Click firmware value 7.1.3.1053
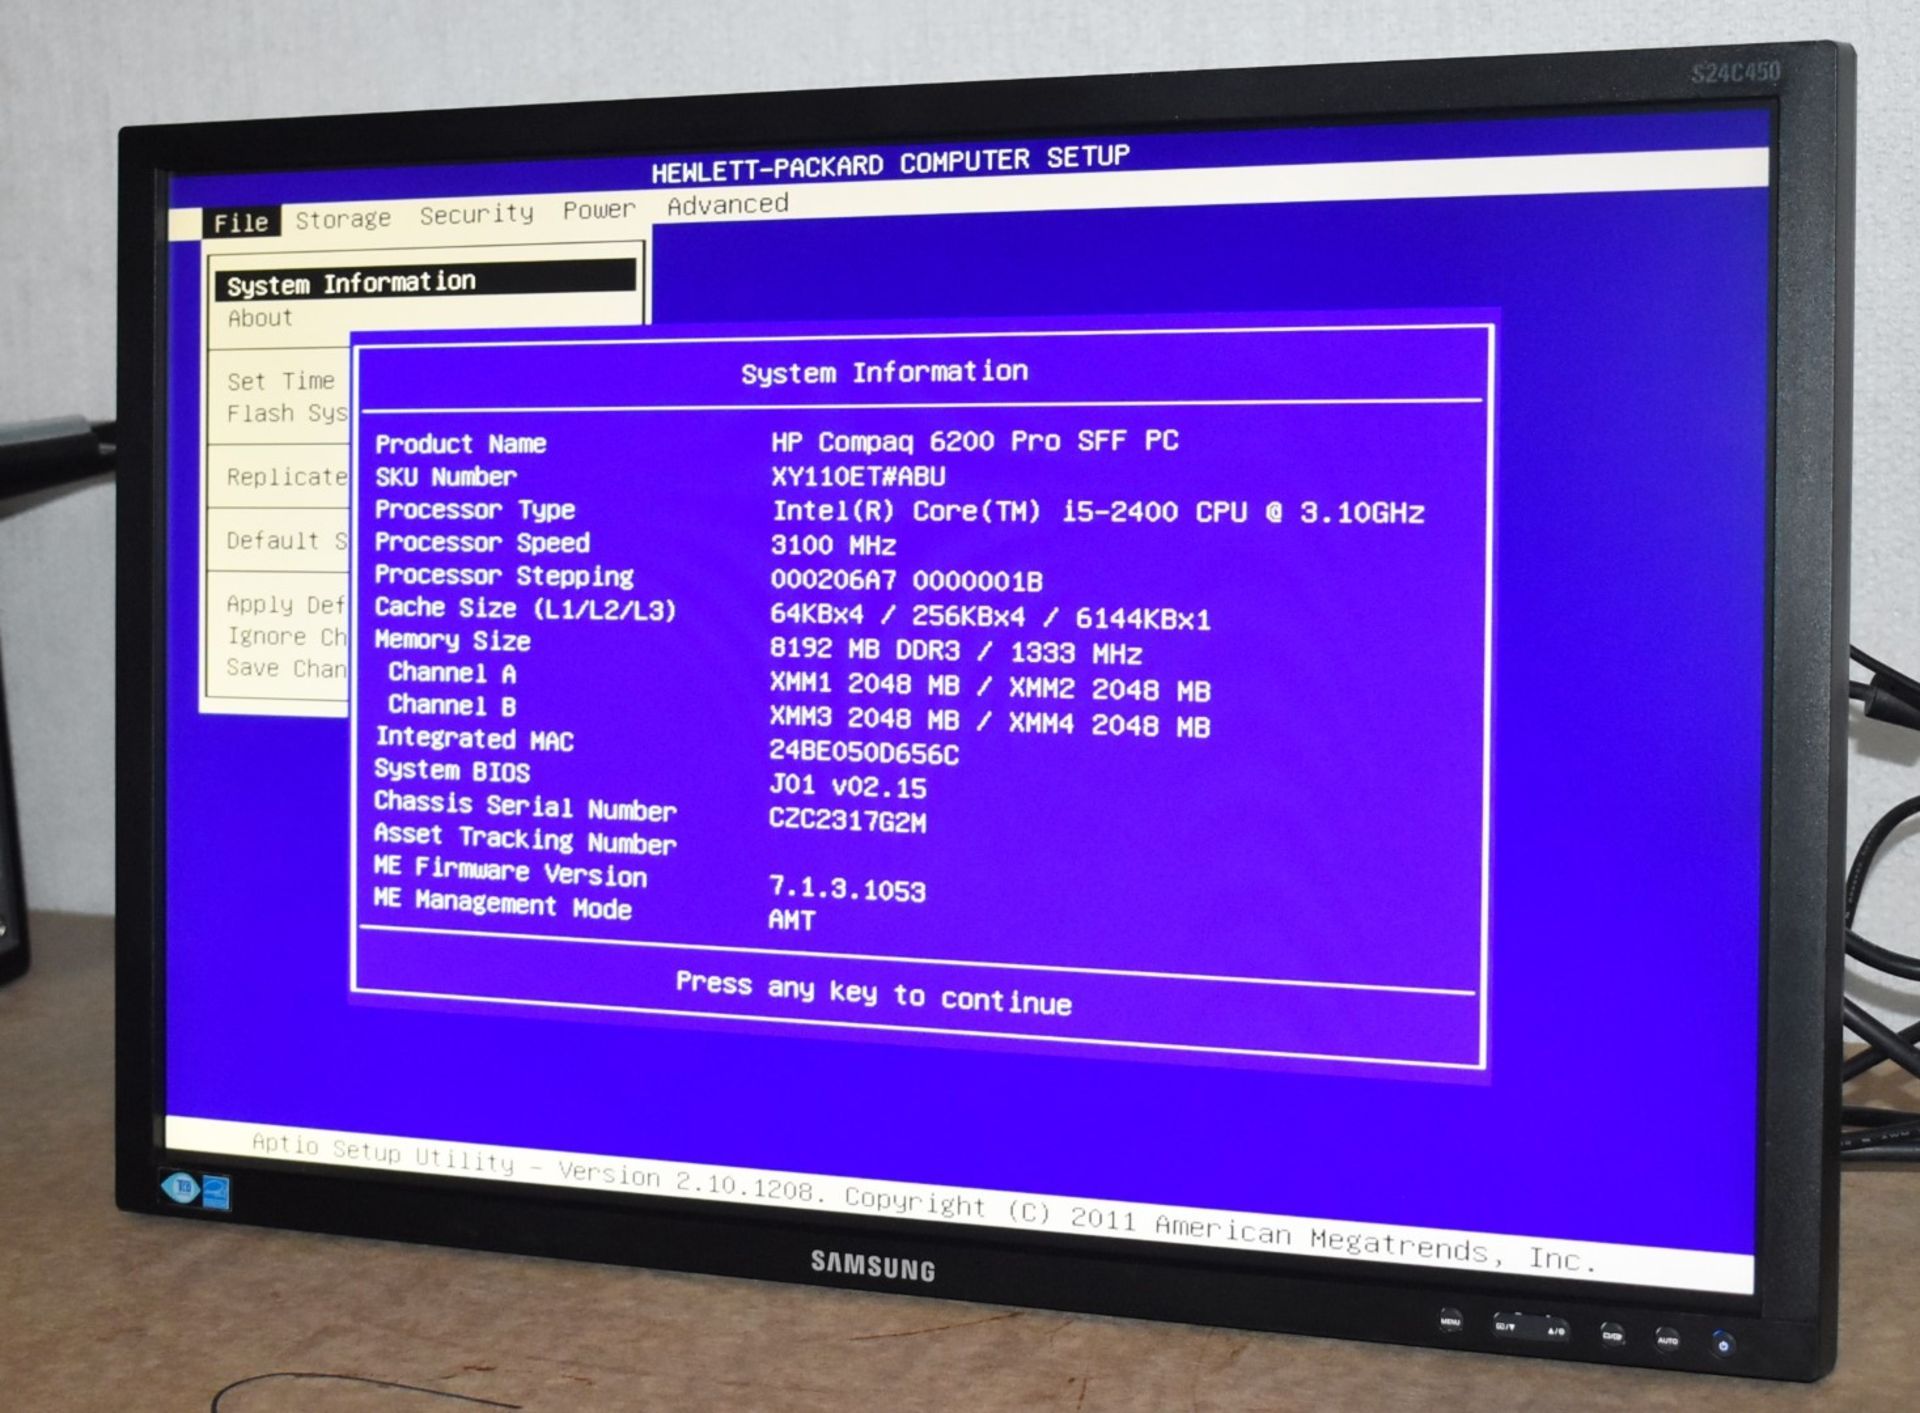 847,889
